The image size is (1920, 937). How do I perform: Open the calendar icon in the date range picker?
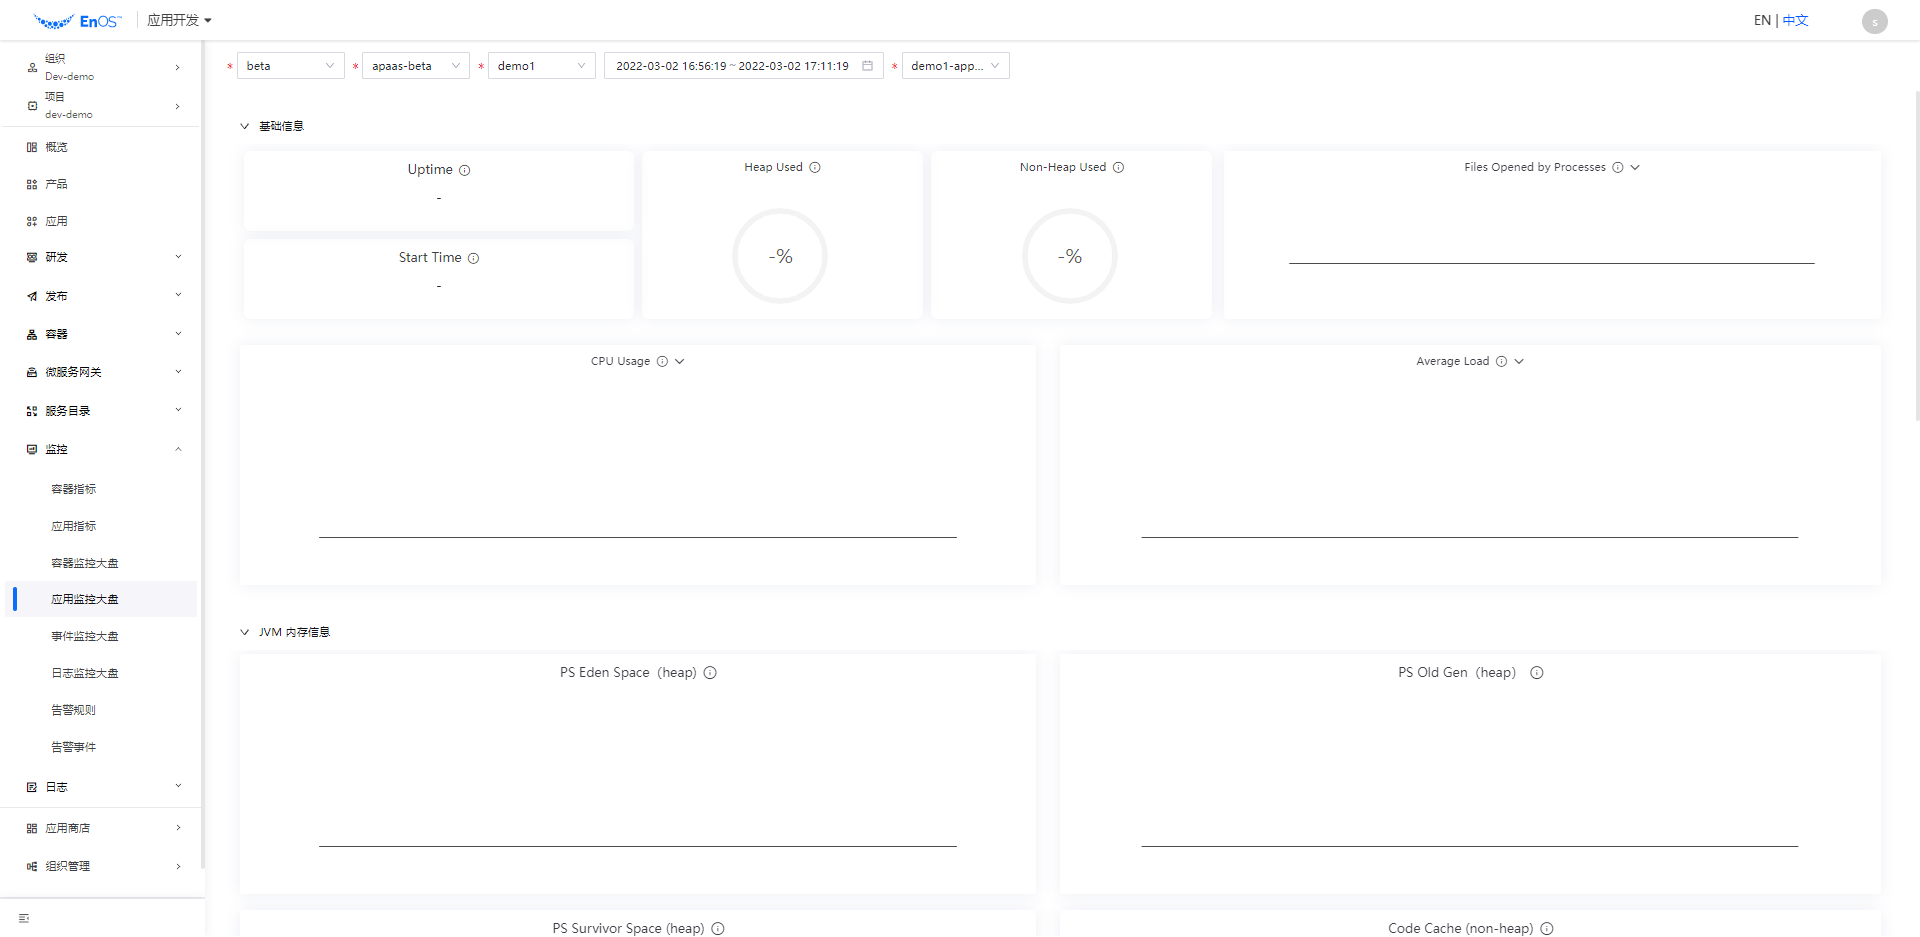click(x=866, y=65)
